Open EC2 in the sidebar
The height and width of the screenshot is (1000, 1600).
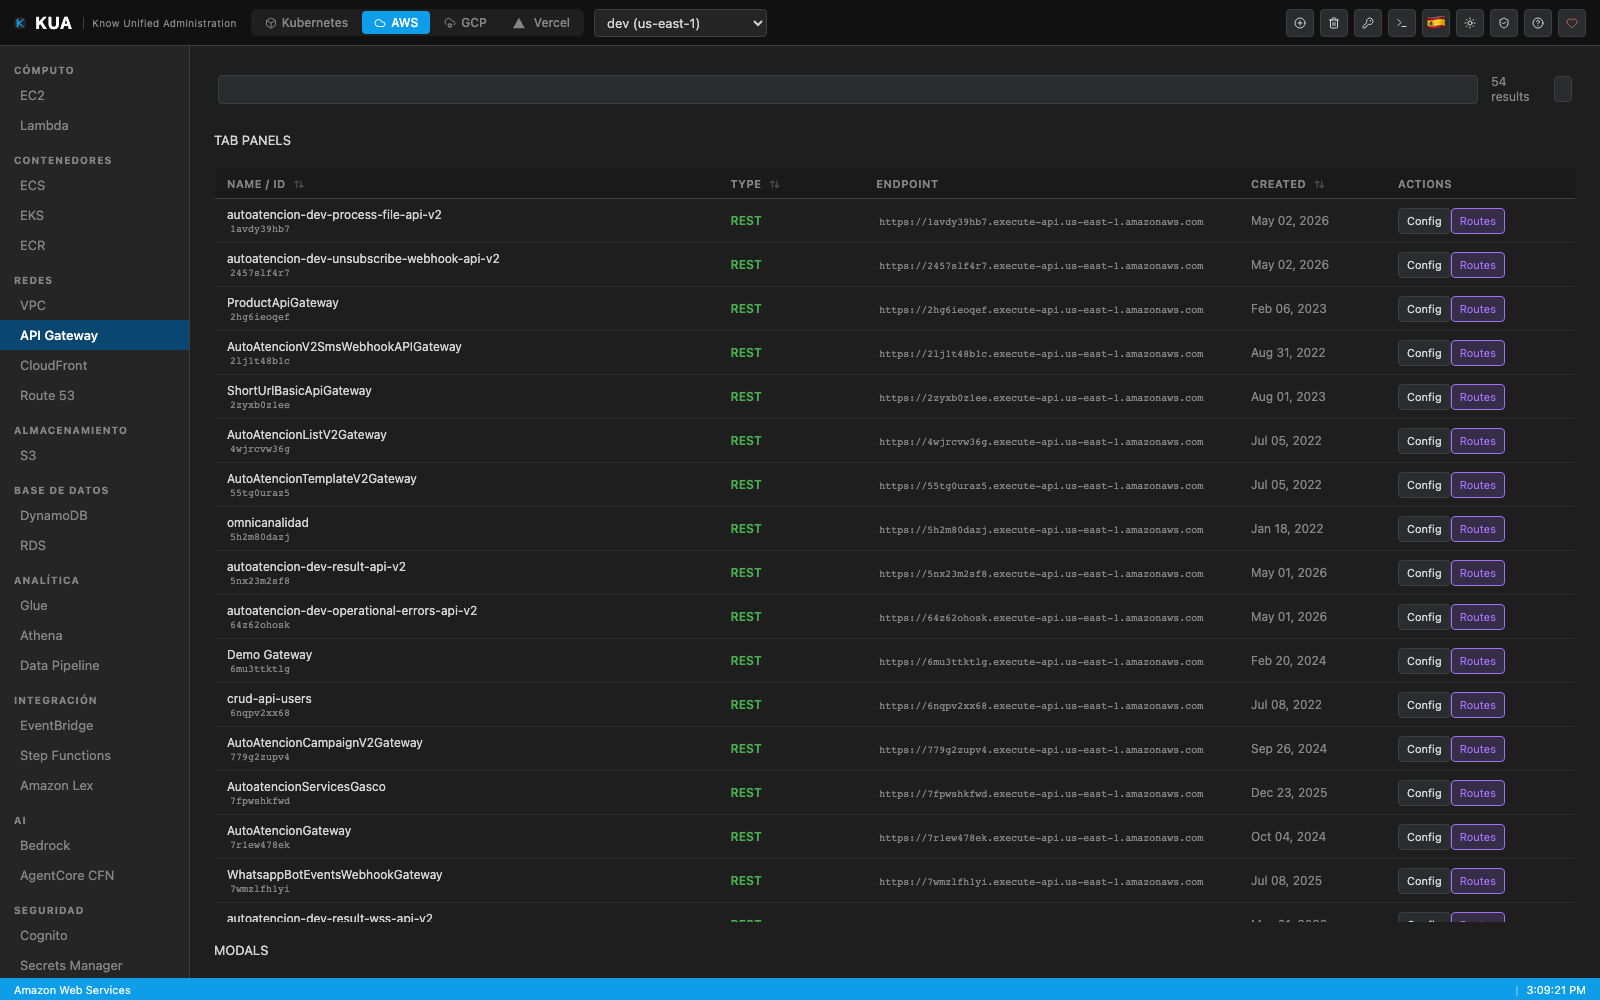[94, 96]
